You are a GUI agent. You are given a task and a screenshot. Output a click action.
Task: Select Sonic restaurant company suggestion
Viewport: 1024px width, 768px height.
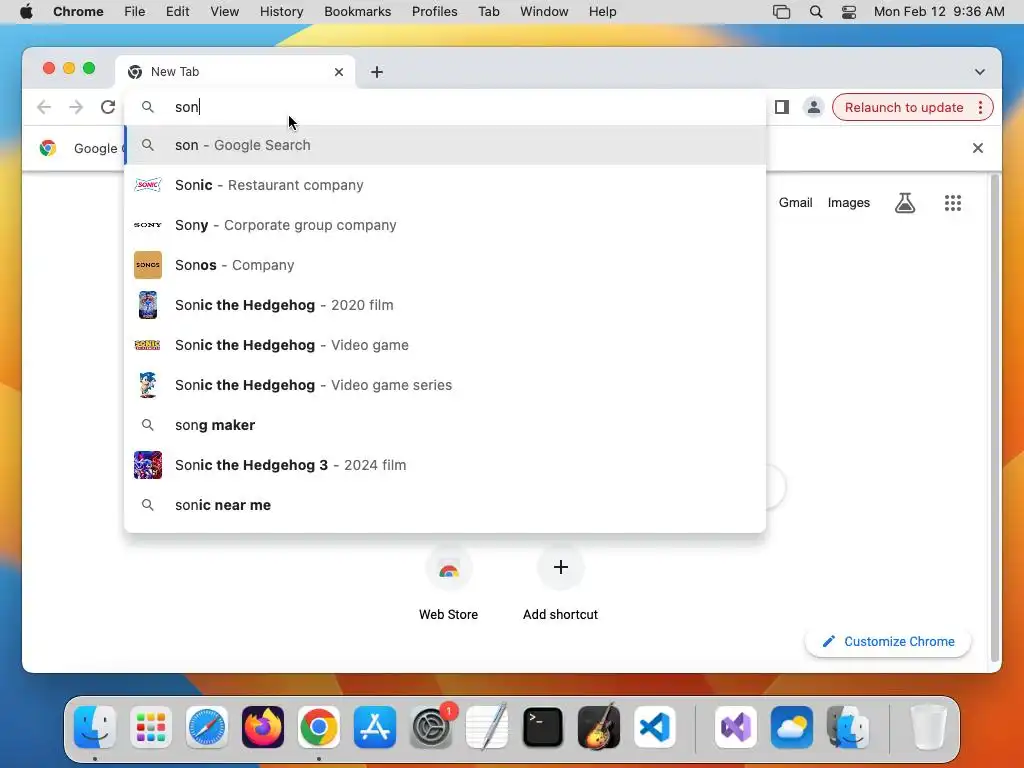click(445, 185)
